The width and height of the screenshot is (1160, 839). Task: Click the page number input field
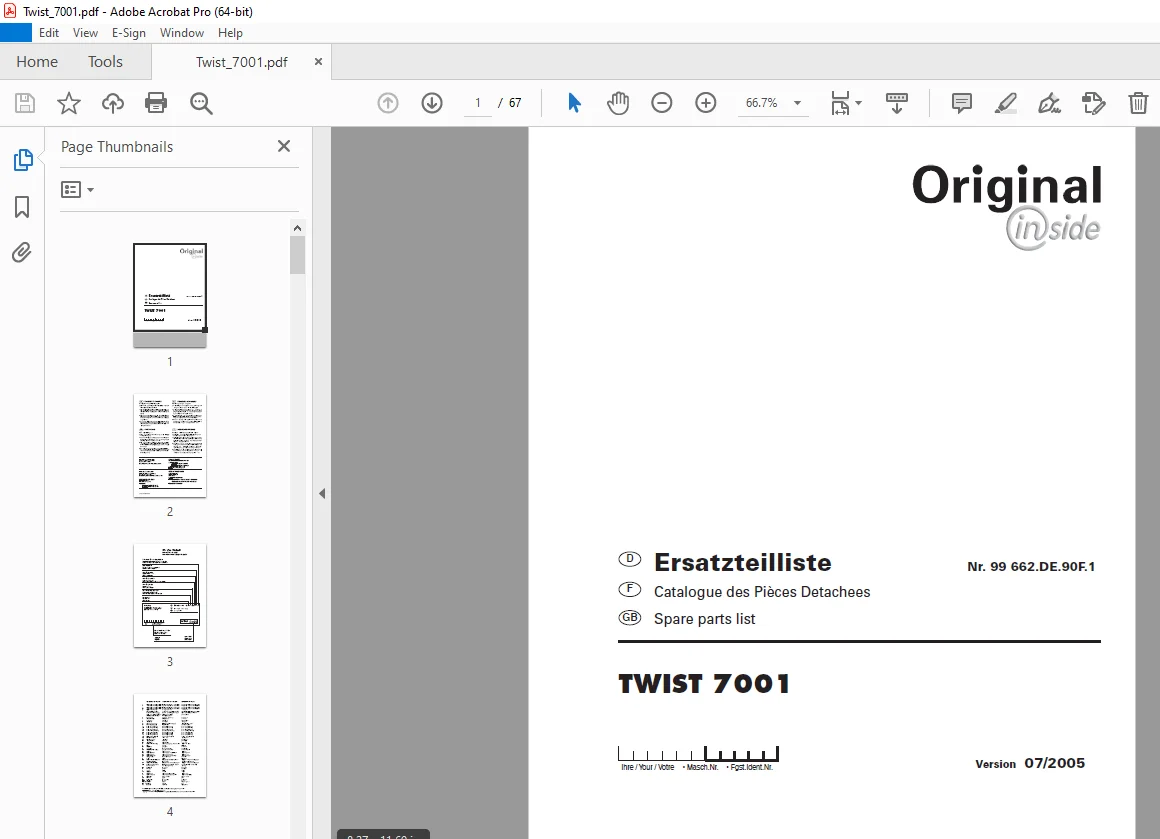pyautogui.click(x=478, y=103)
